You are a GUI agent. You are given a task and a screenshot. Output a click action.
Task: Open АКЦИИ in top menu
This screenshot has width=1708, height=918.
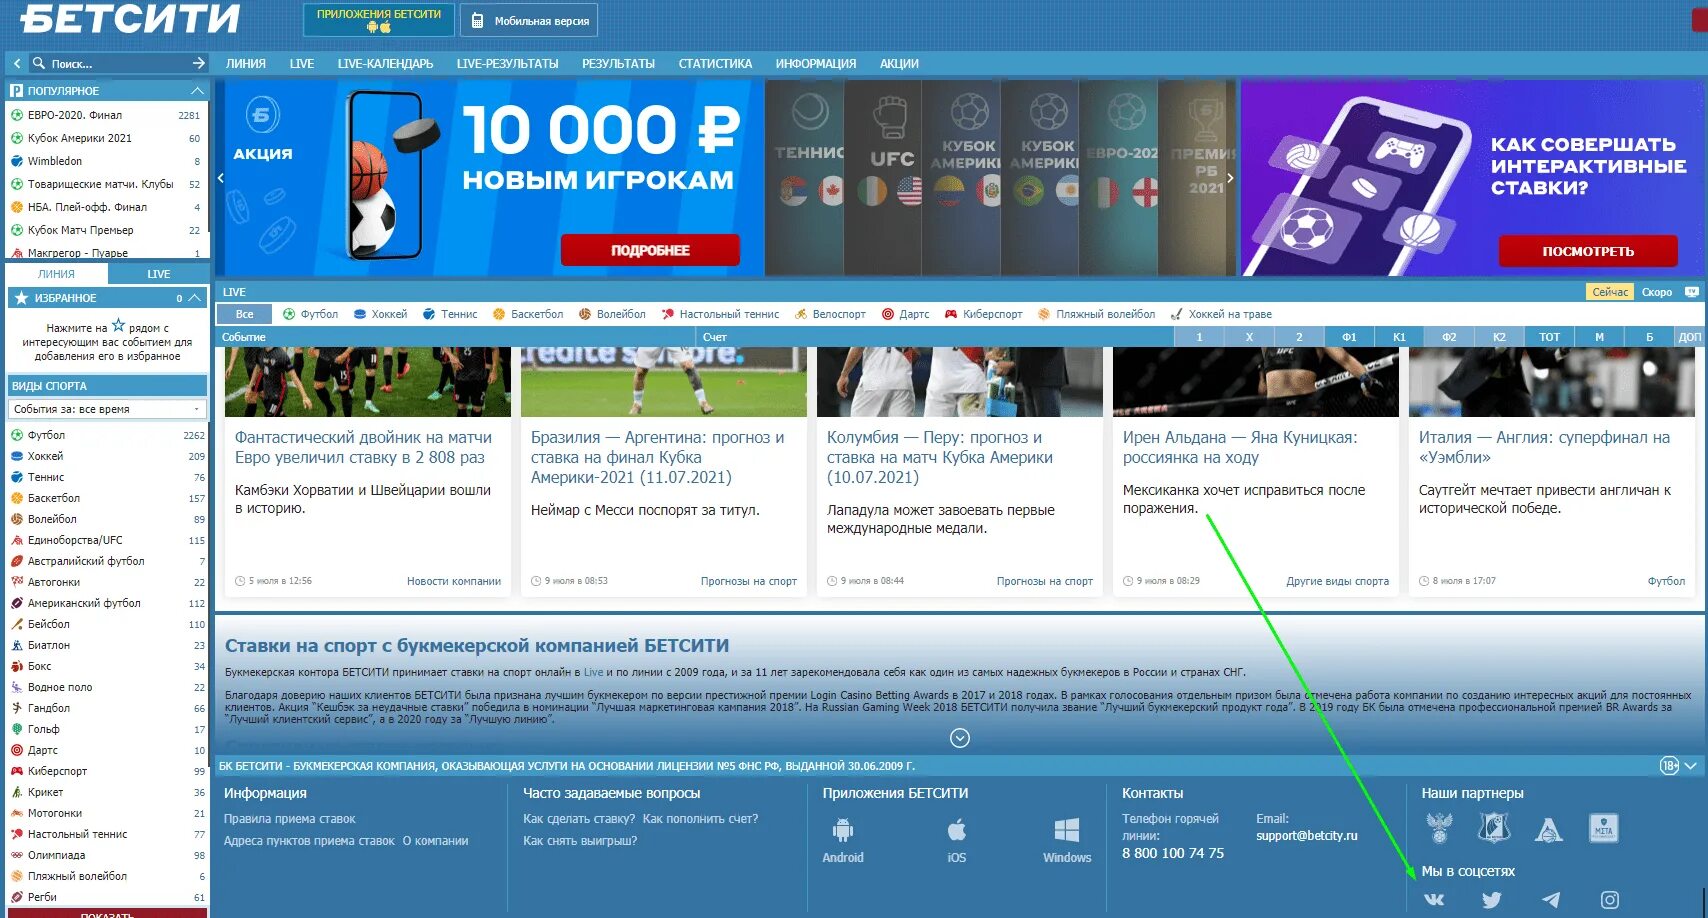pos(899,63)
